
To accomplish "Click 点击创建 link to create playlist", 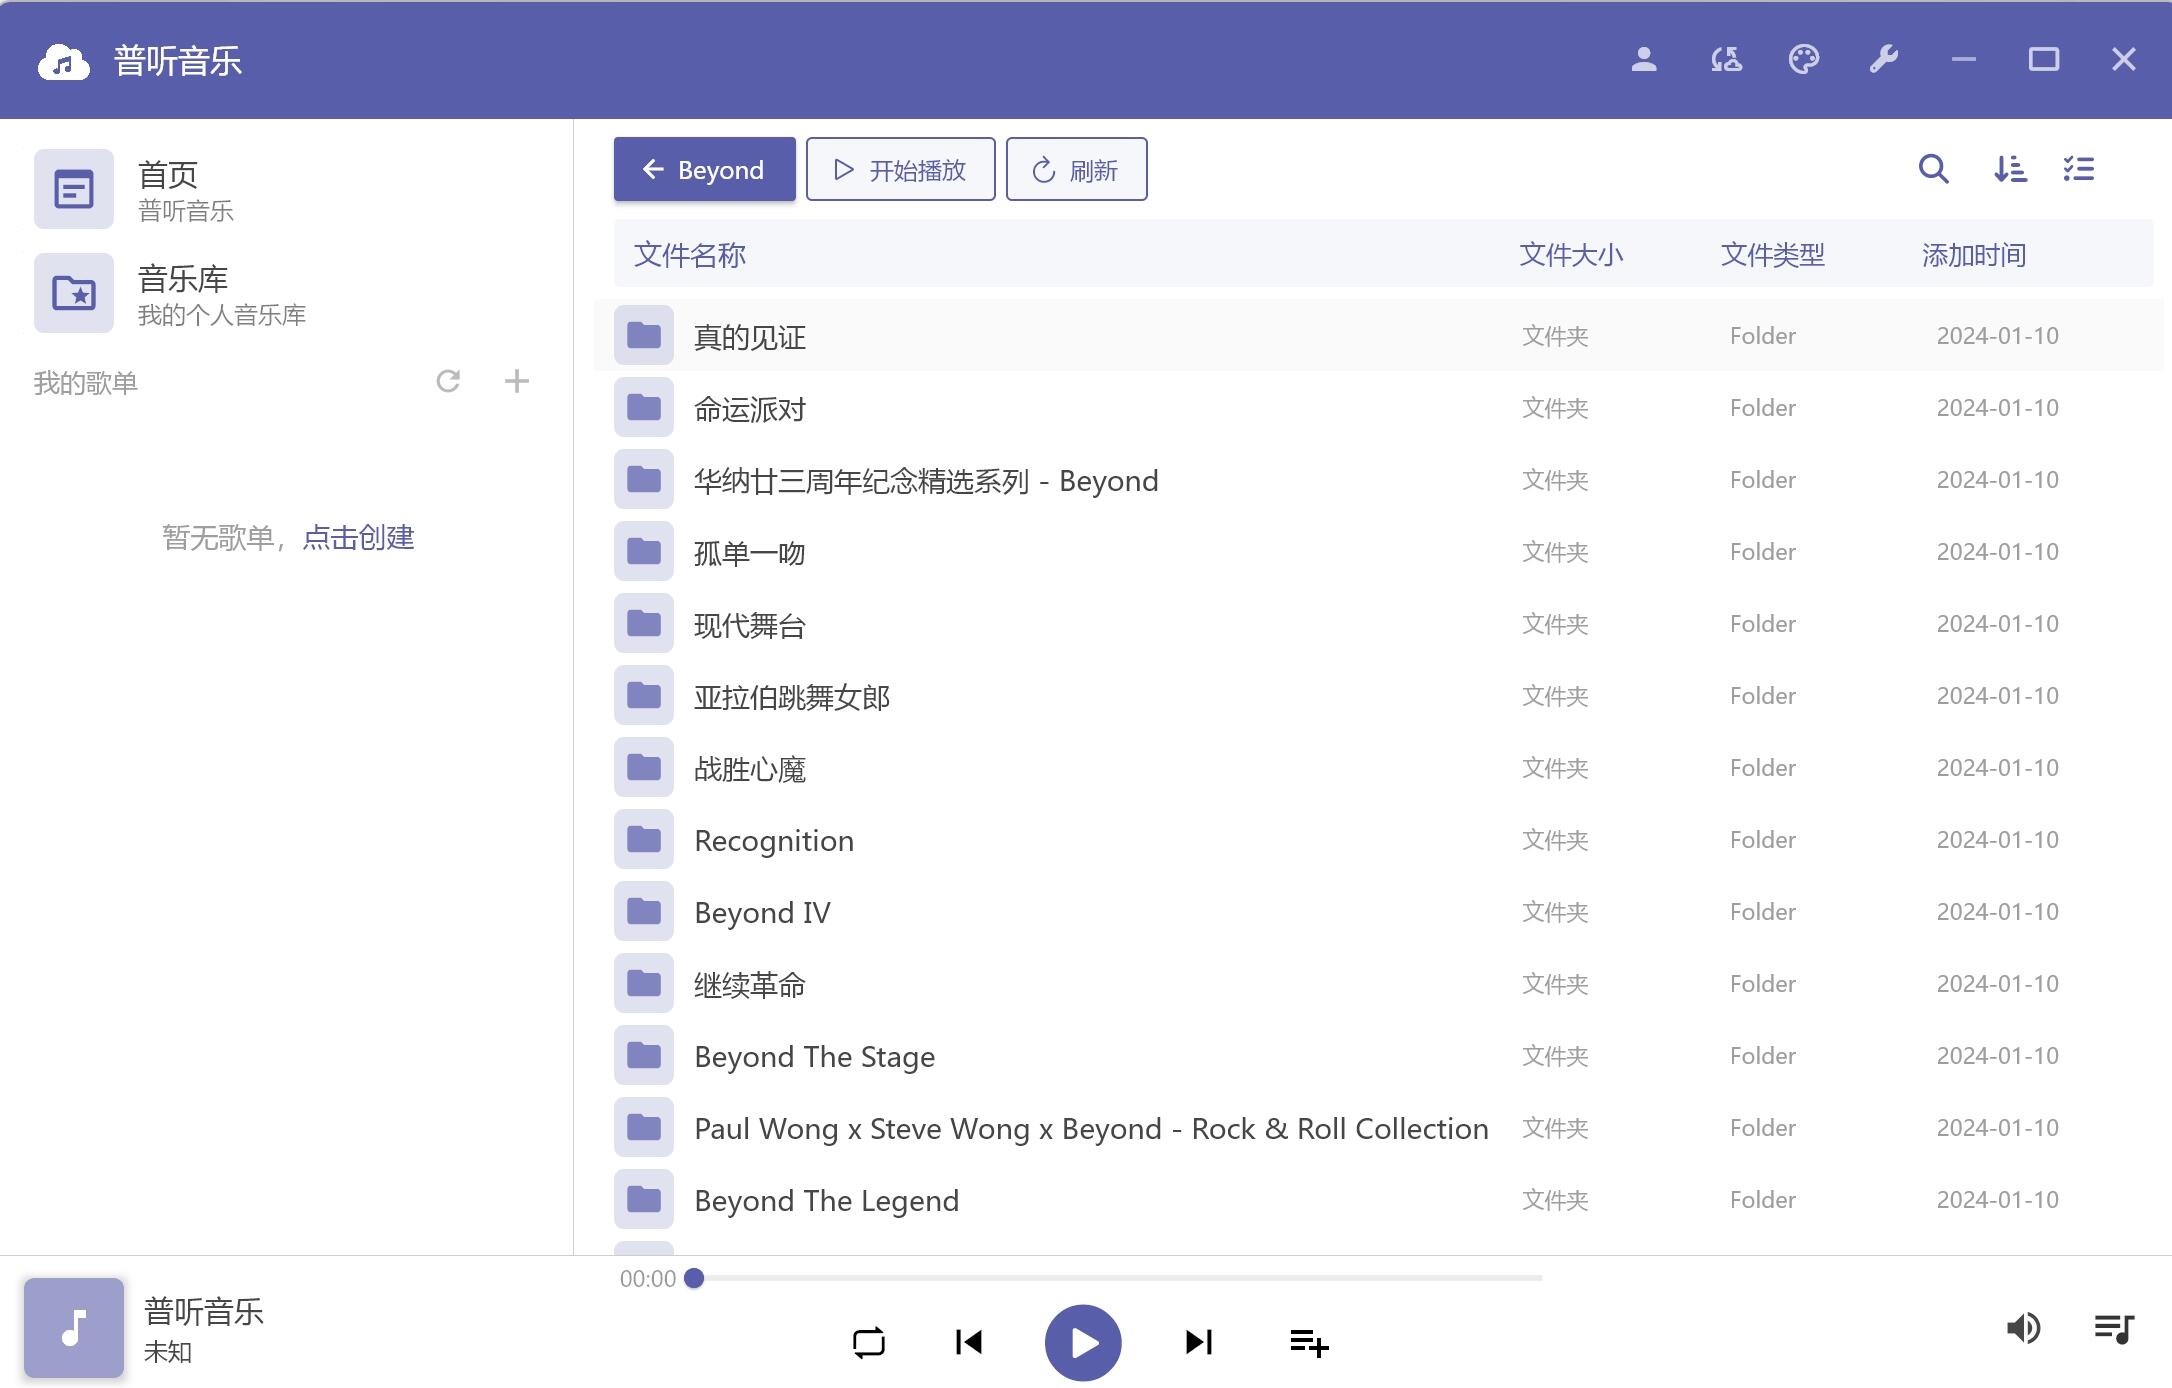I will click(x=358, y=538).
